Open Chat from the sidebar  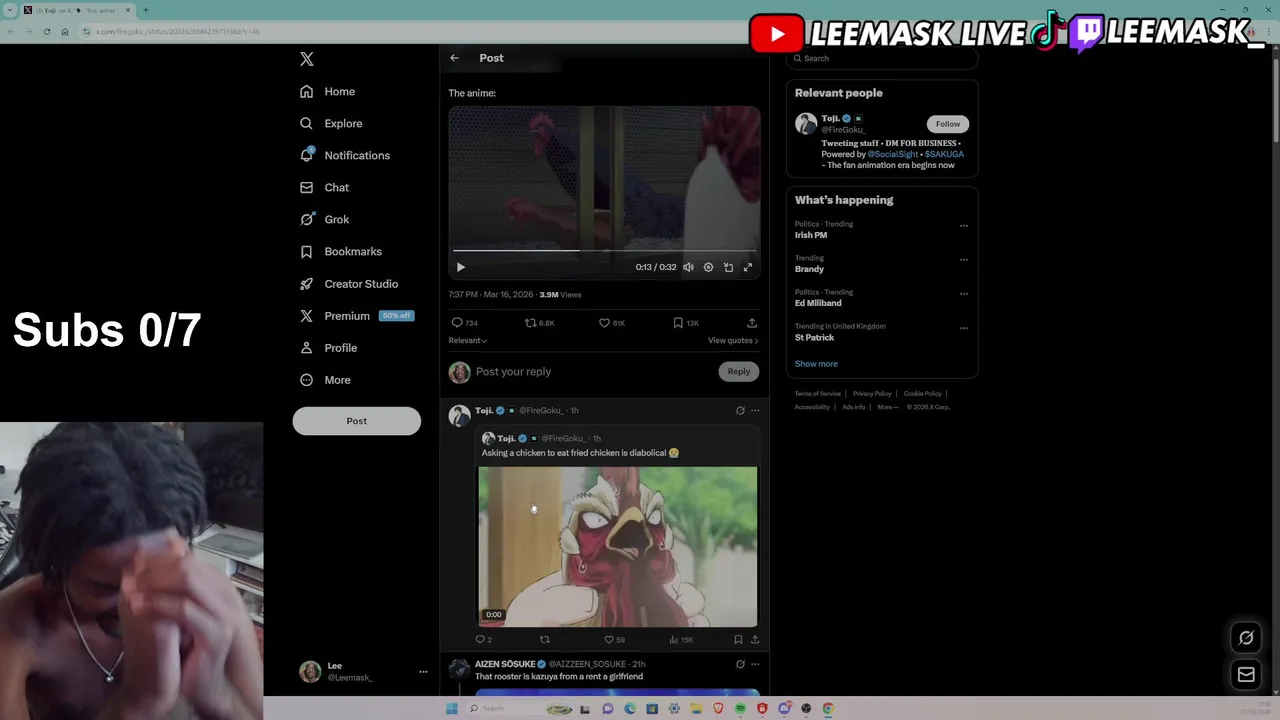tap(324, 187)
